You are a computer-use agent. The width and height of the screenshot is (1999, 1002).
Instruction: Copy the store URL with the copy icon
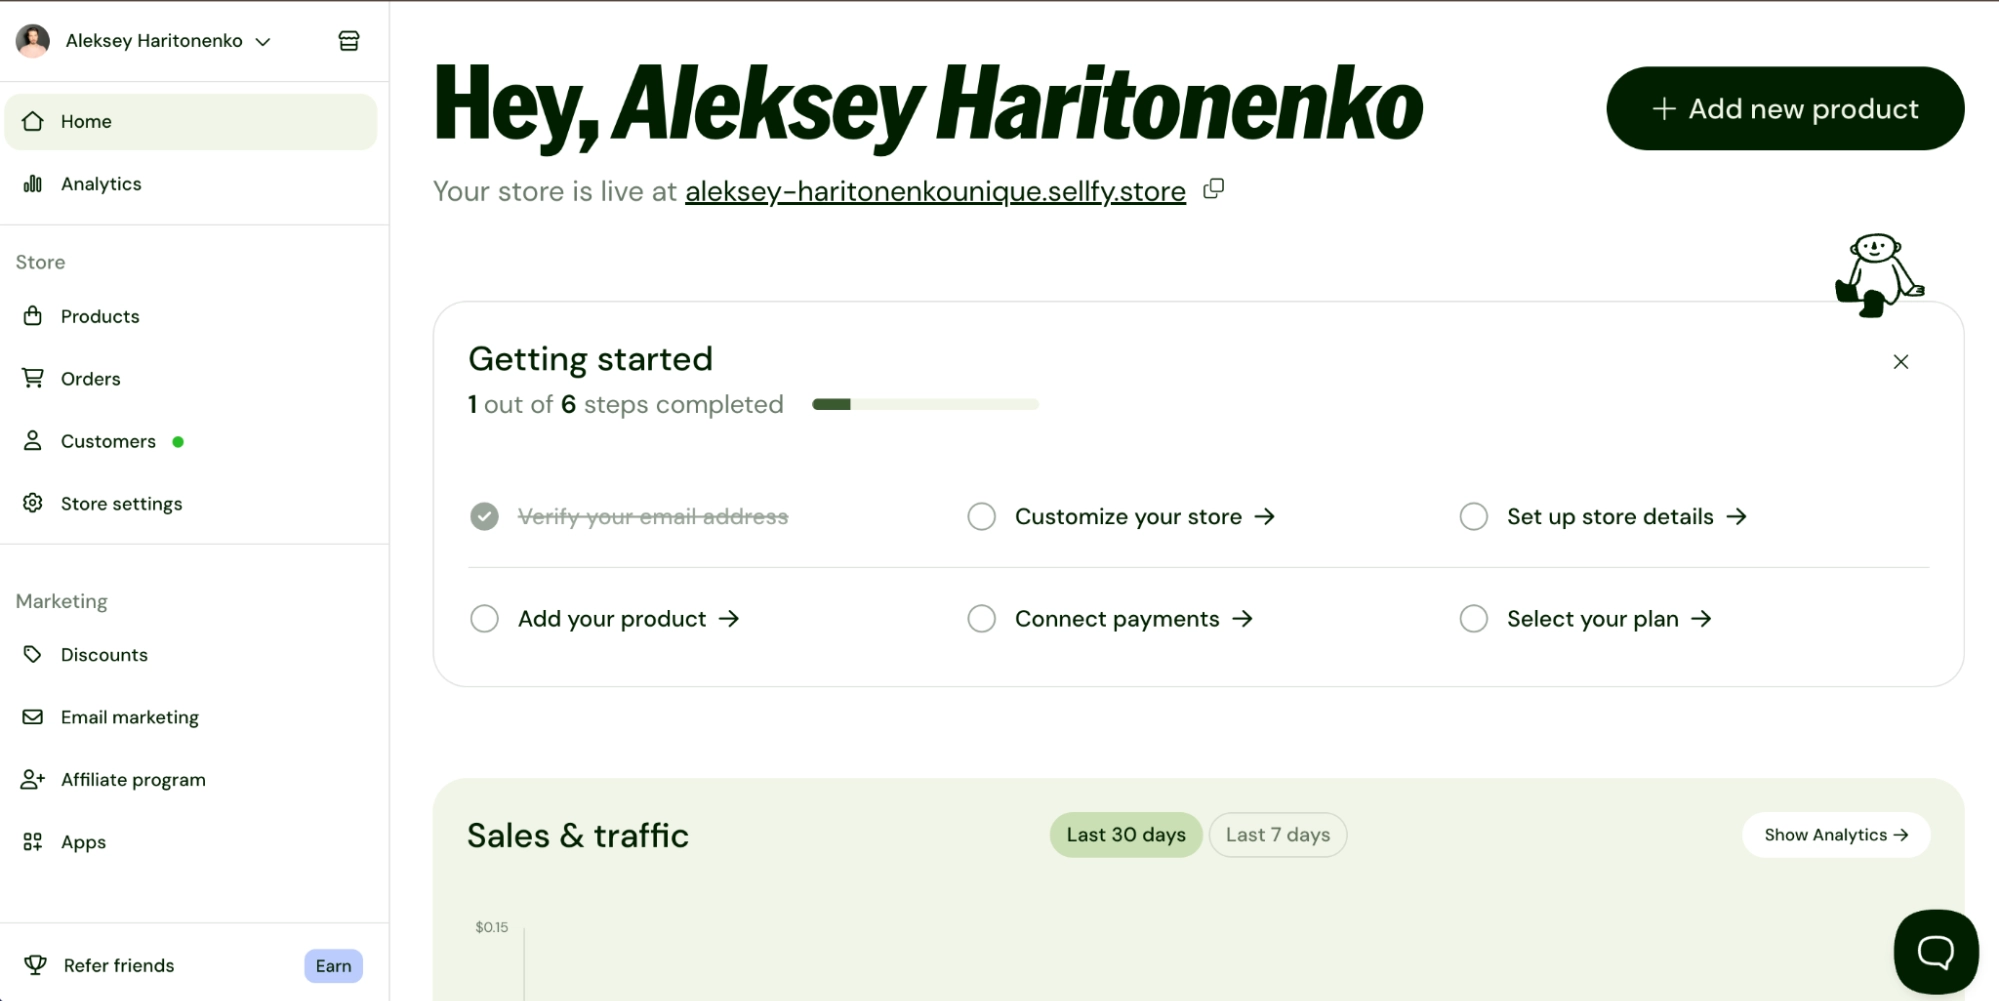click(1213, 189)
